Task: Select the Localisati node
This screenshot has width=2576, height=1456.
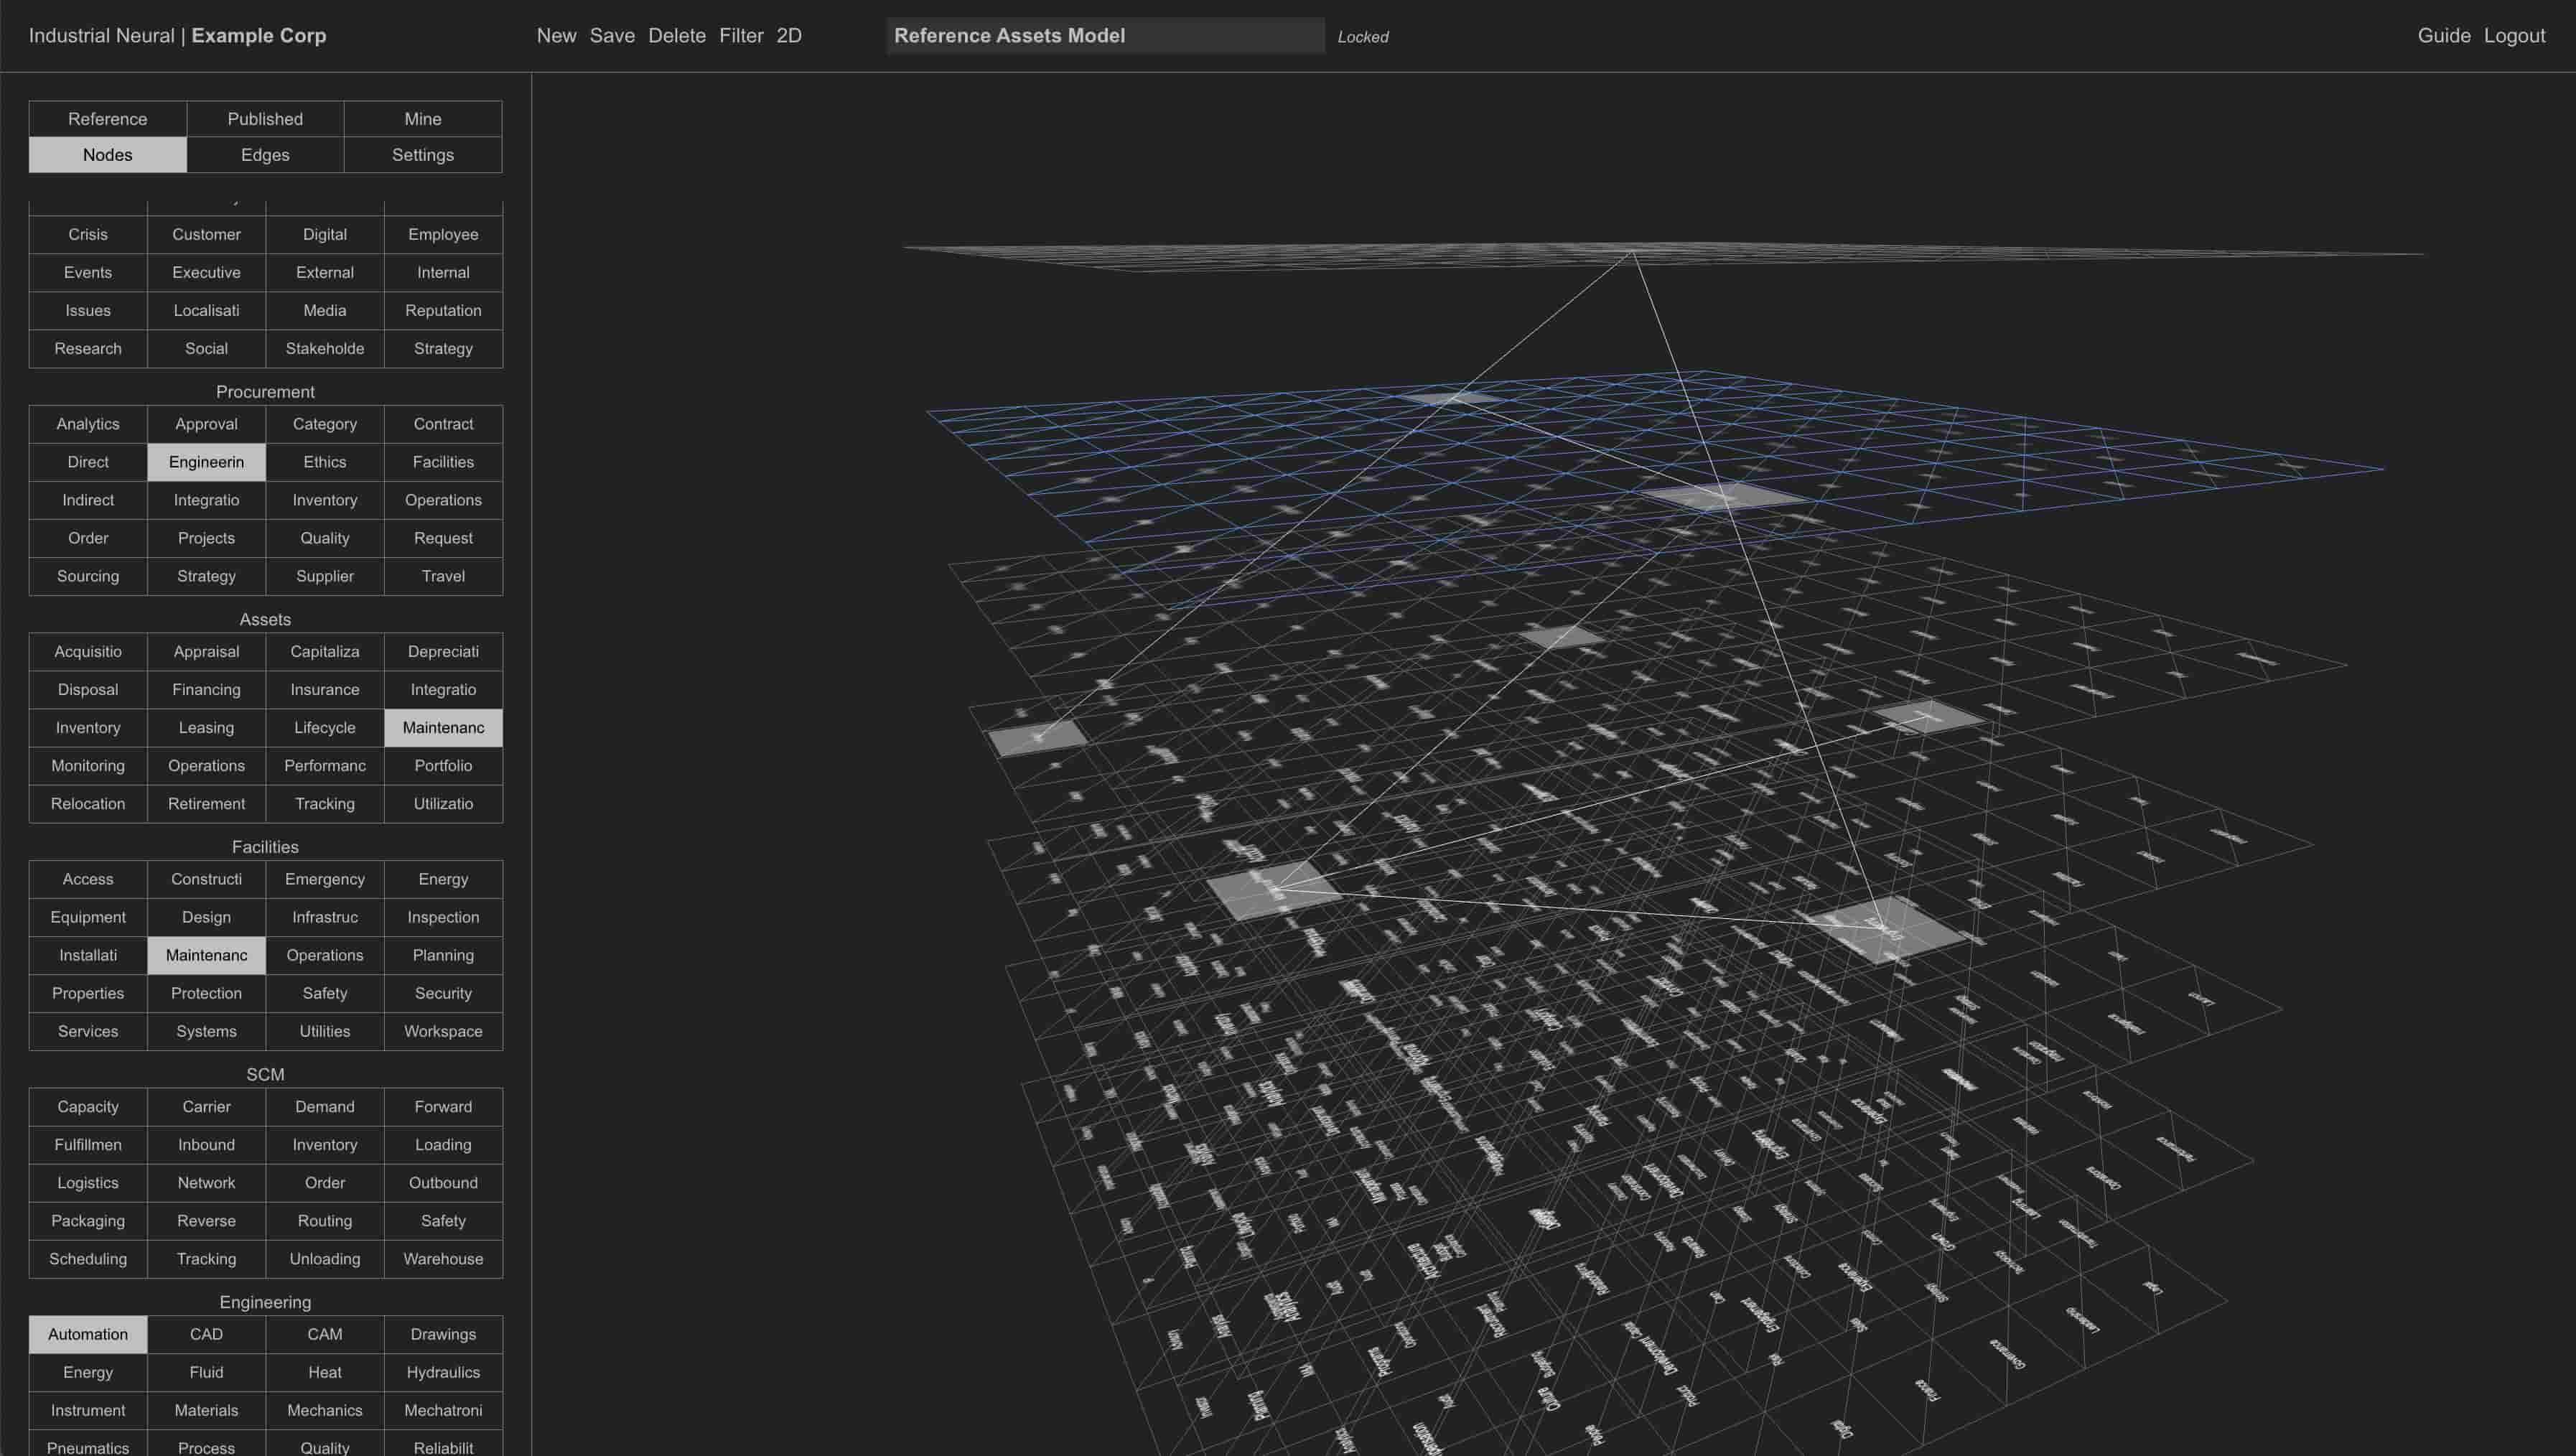Action: tap(206, 311)
